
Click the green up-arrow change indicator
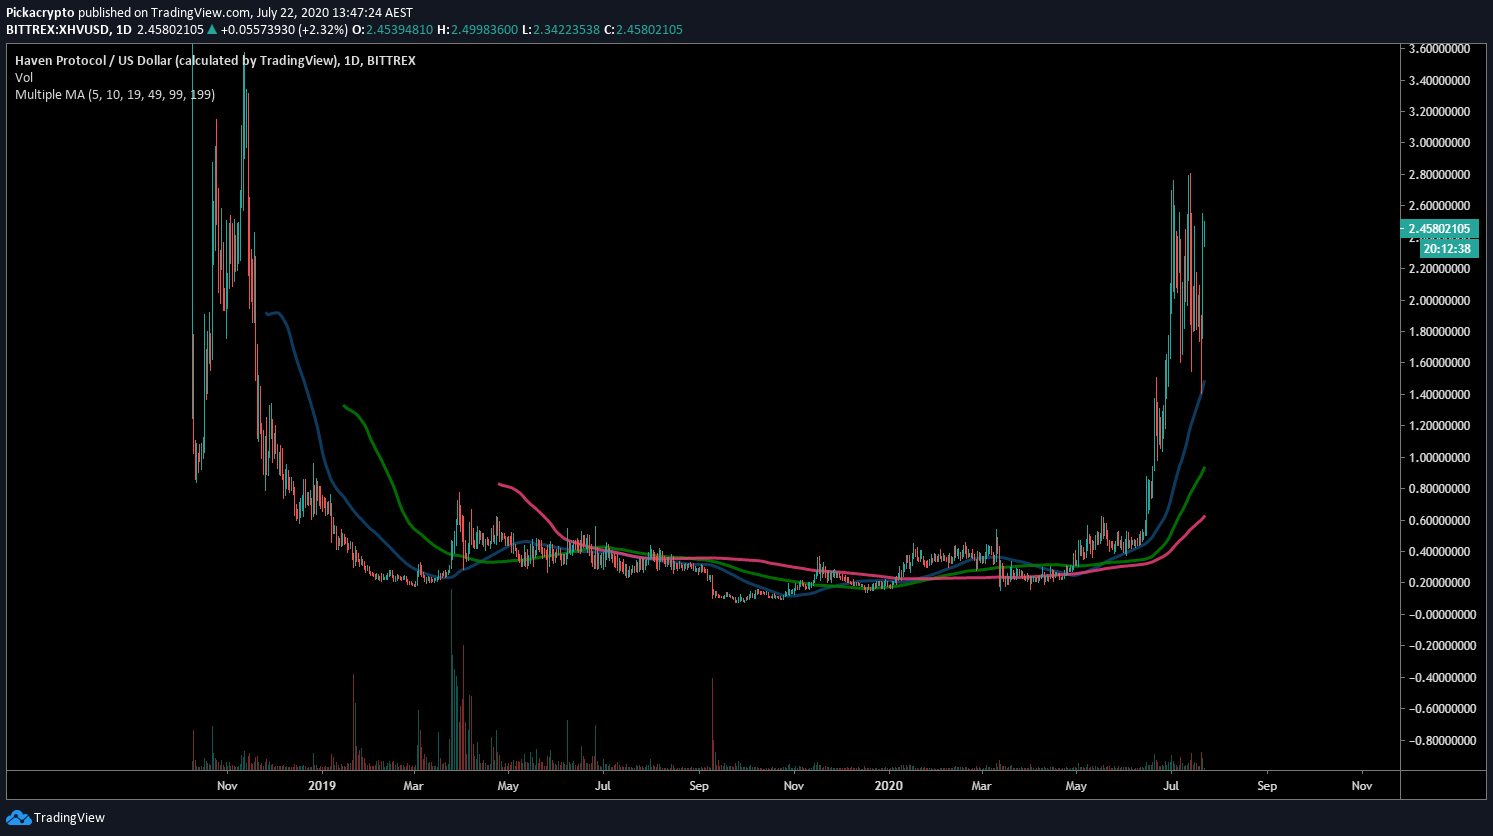click(x=212, y=30)
